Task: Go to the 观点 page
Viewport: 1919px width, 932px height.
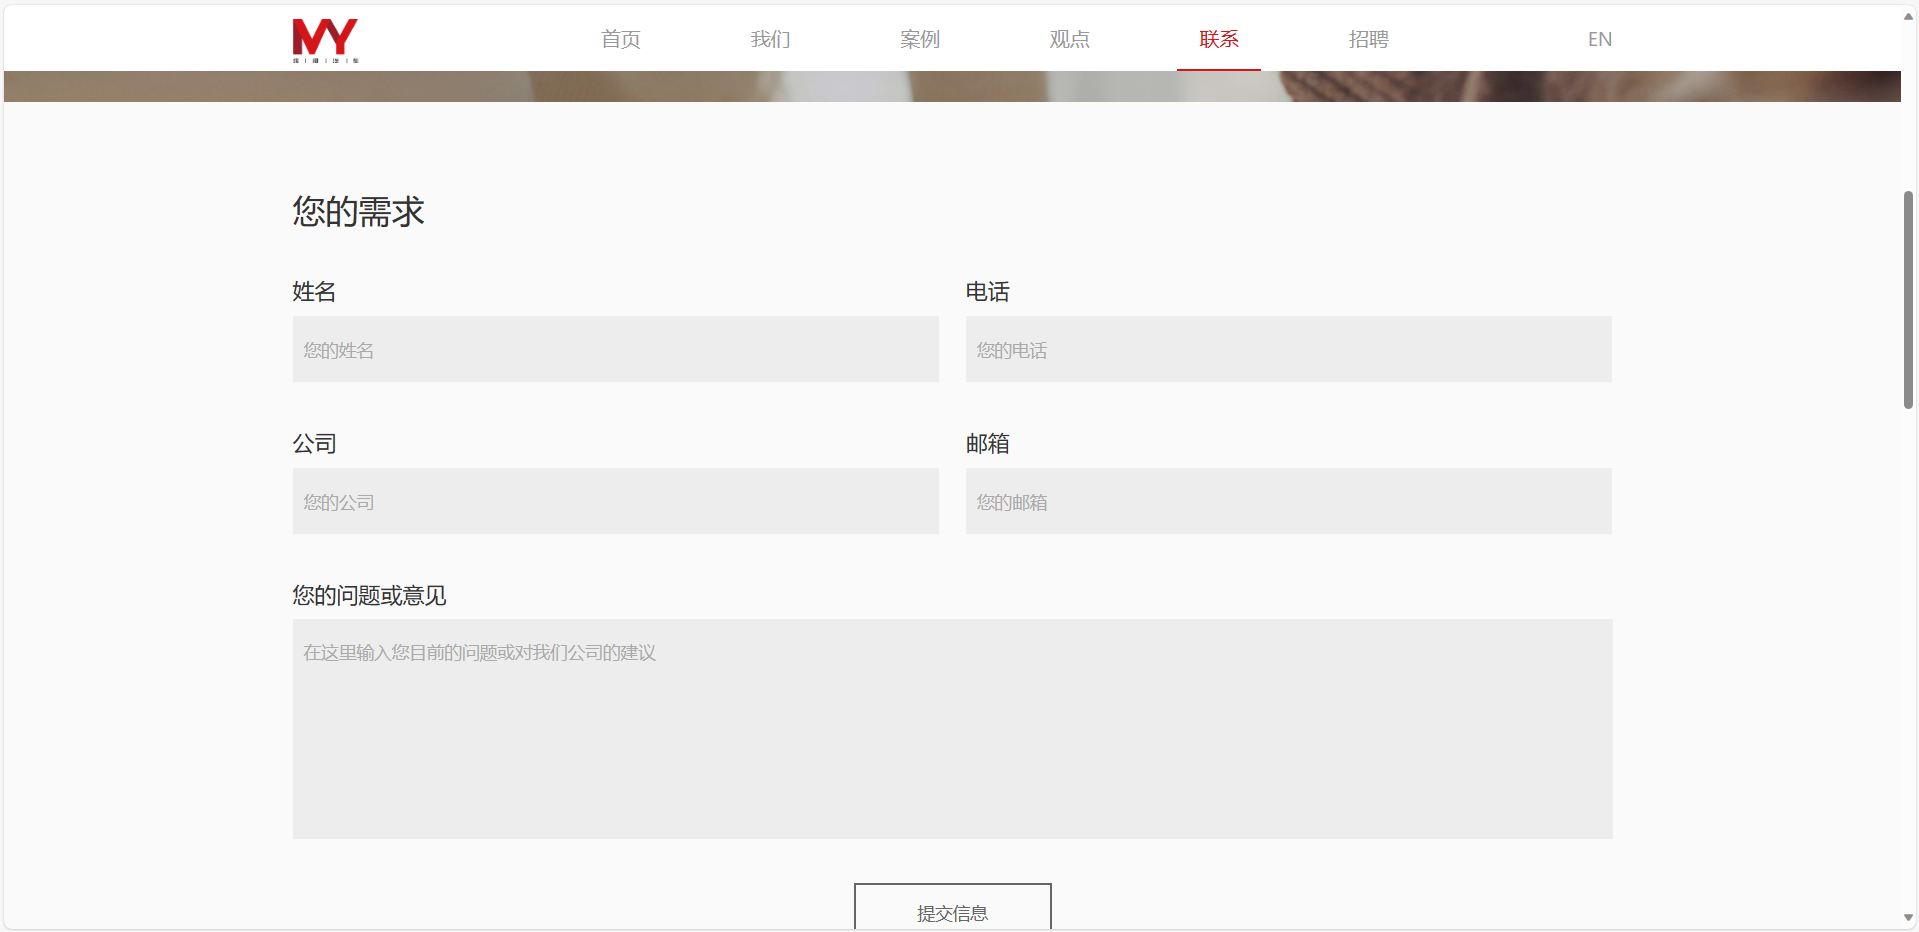Action: (1069, 39)
